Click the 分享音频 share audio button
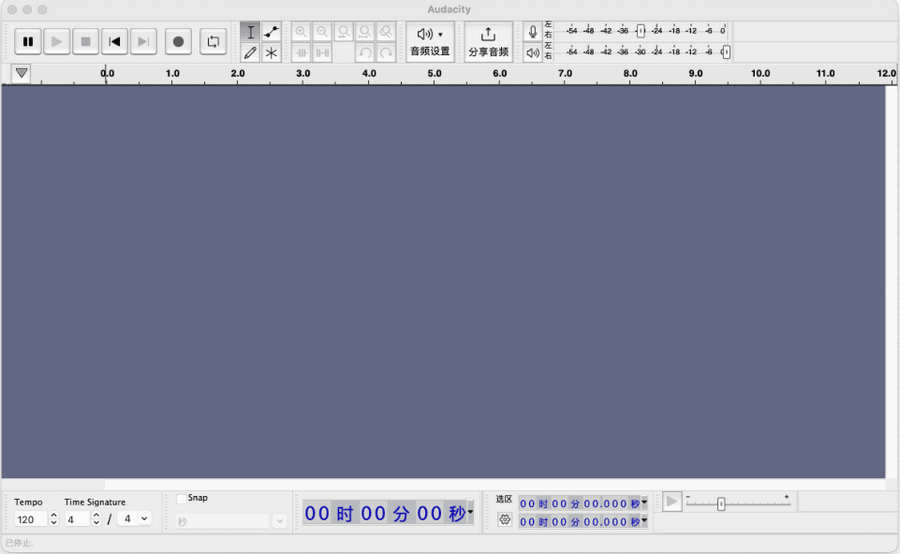The image size is (900, 554). pos(488,42)
